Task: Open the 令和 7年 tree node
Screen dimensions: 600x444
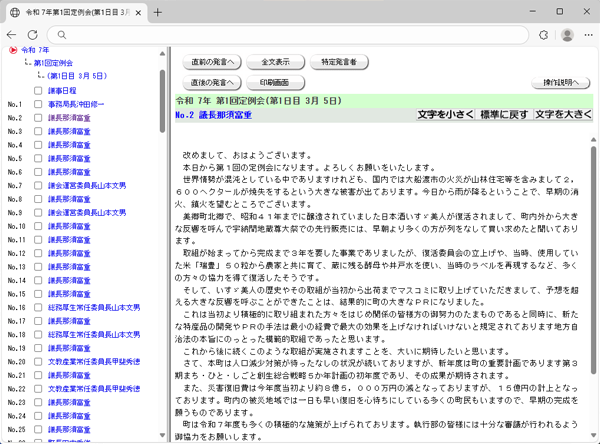Action: [x=35, y=50]
